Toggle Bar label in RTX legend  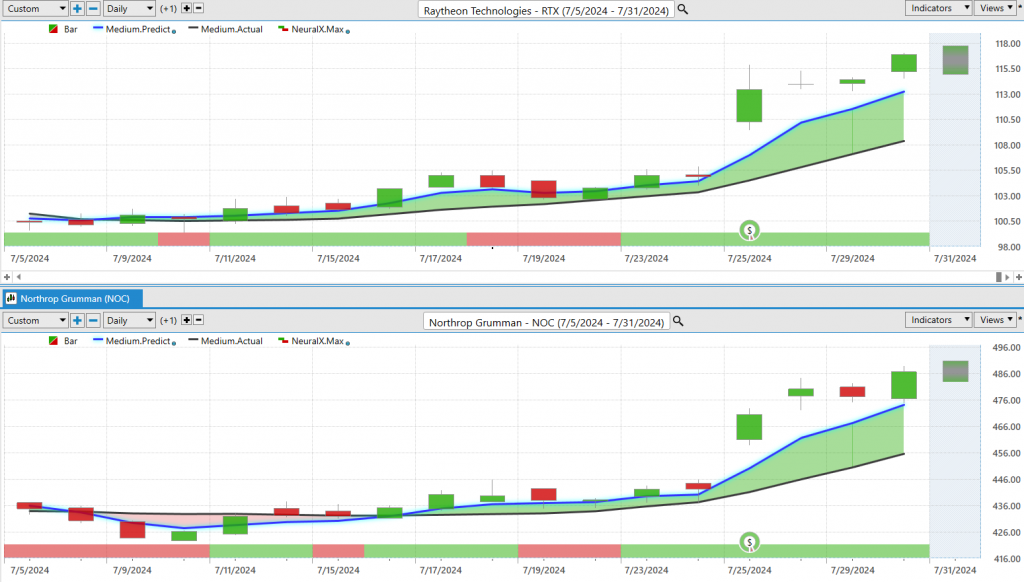click(x=71, y=29)
